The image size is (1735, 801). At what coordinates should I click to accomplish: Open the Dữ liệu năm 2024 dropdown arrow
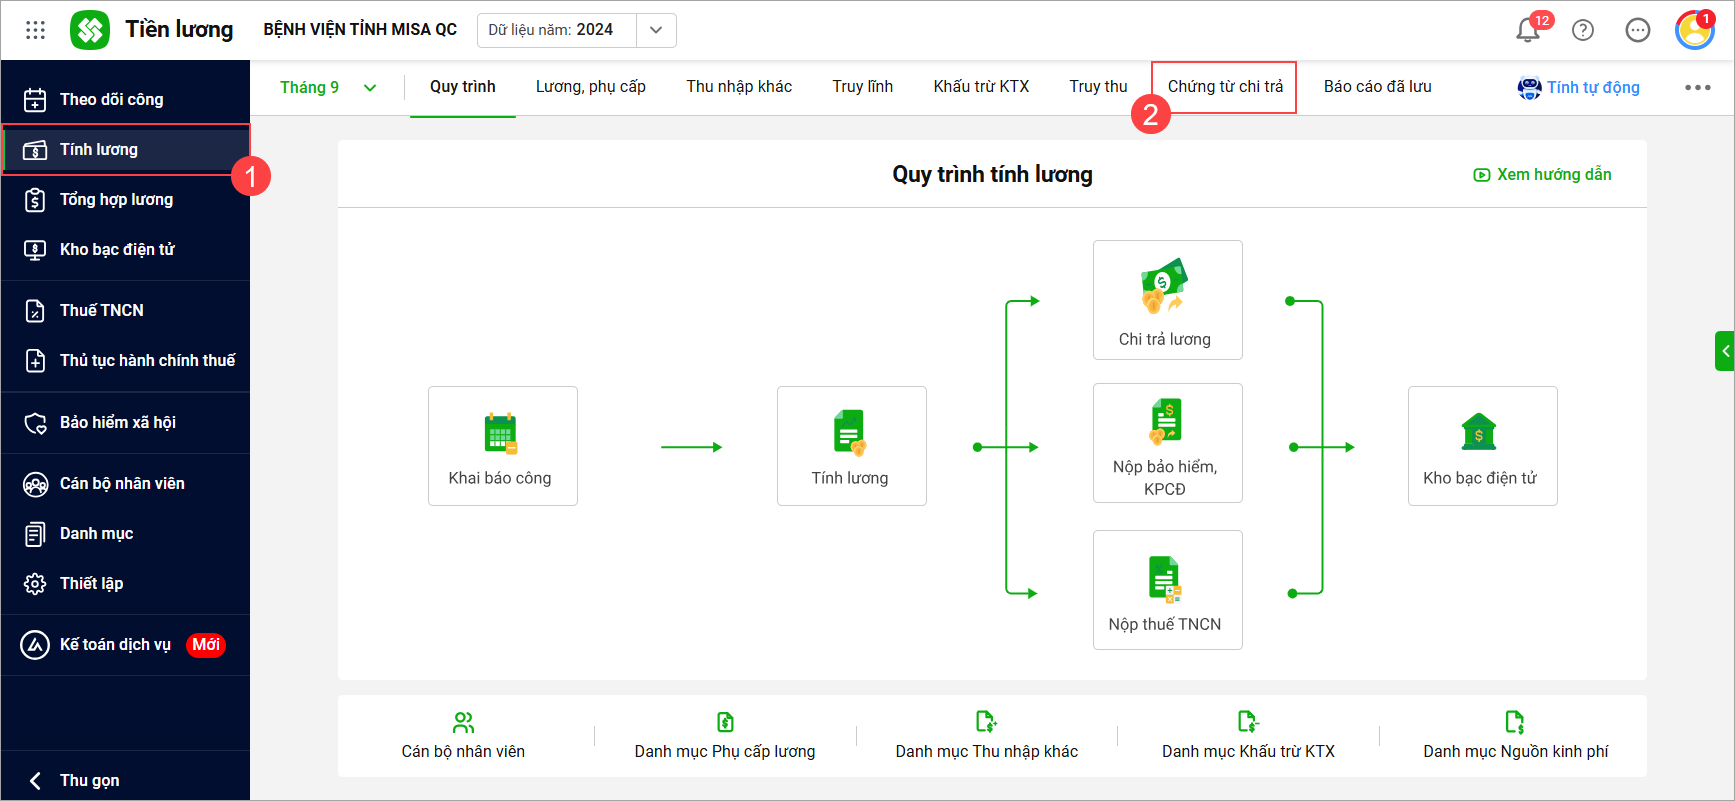pos(656,30)
